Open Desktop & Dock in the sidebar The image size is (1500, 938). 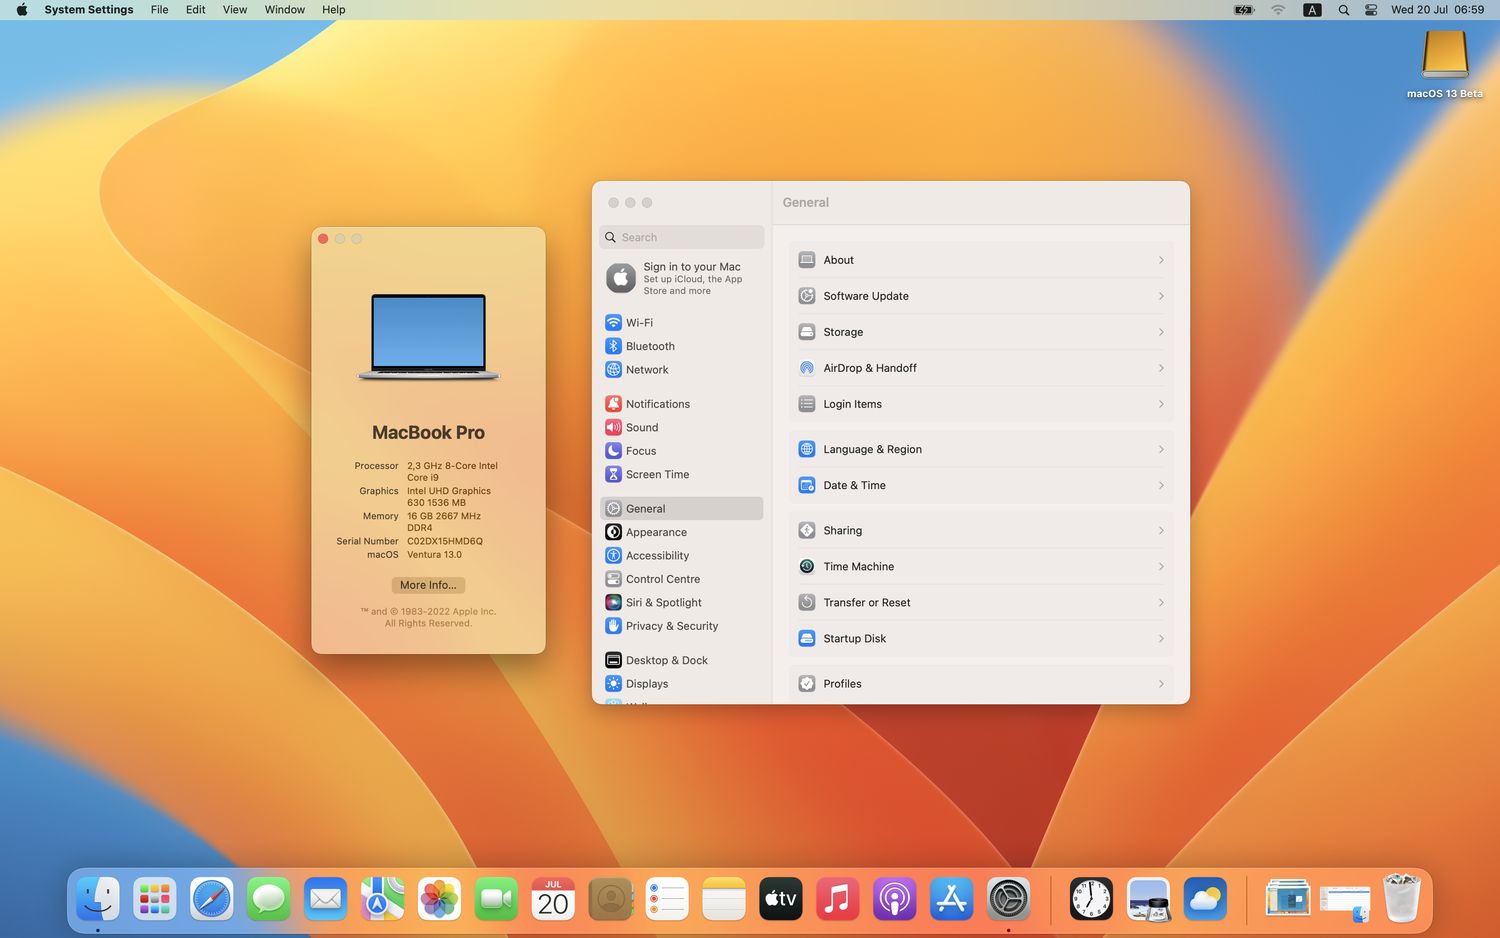tap(681, 660)
